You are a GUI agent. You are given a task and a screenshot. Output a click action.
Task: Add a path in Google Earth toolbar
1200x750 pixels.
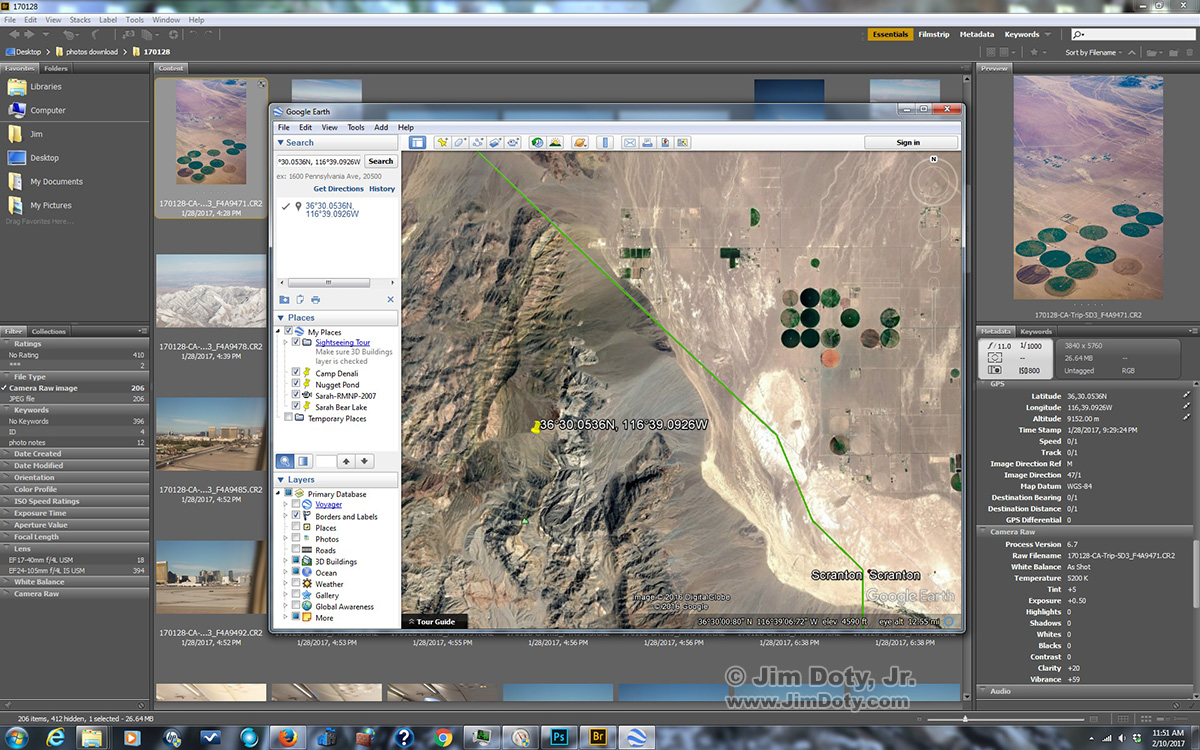(x=477, y=143)
